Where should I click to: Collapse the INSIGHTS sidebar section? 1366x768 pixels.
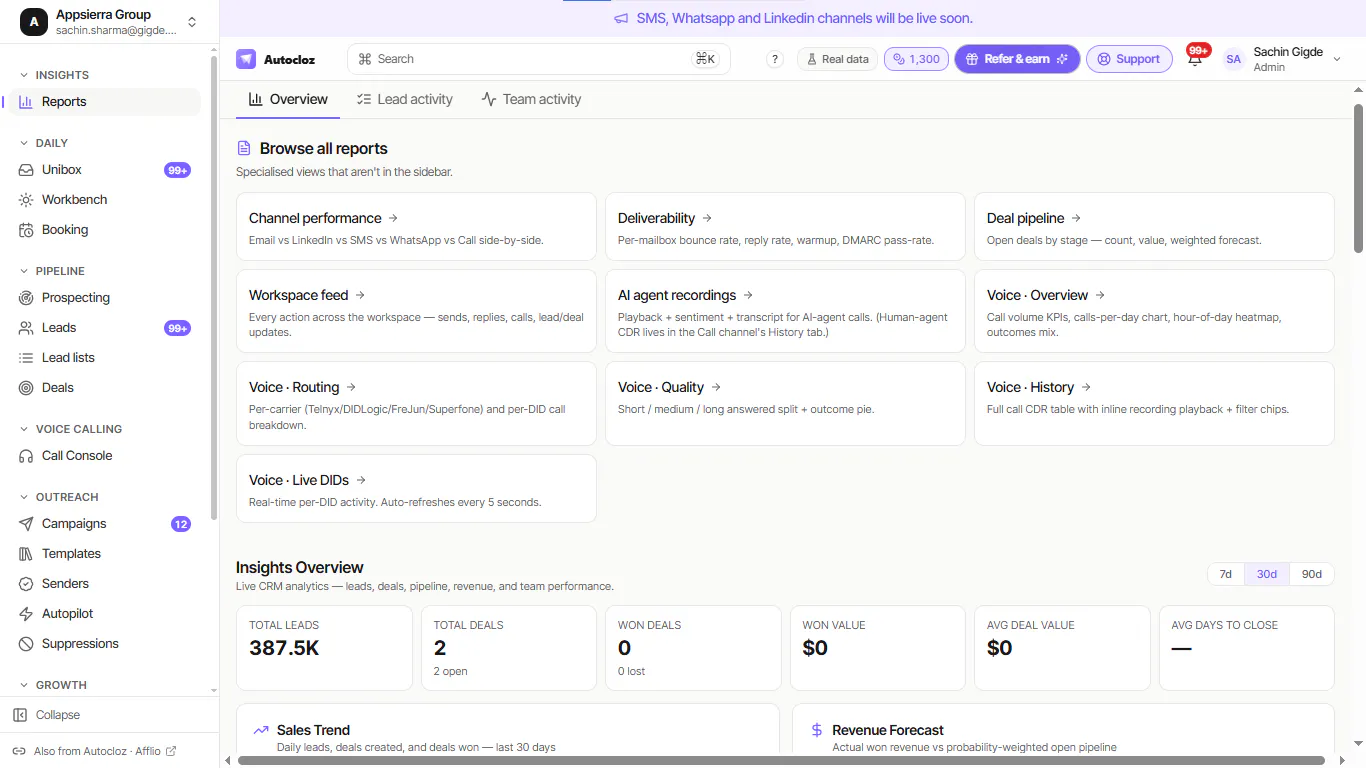click(55, 75)
